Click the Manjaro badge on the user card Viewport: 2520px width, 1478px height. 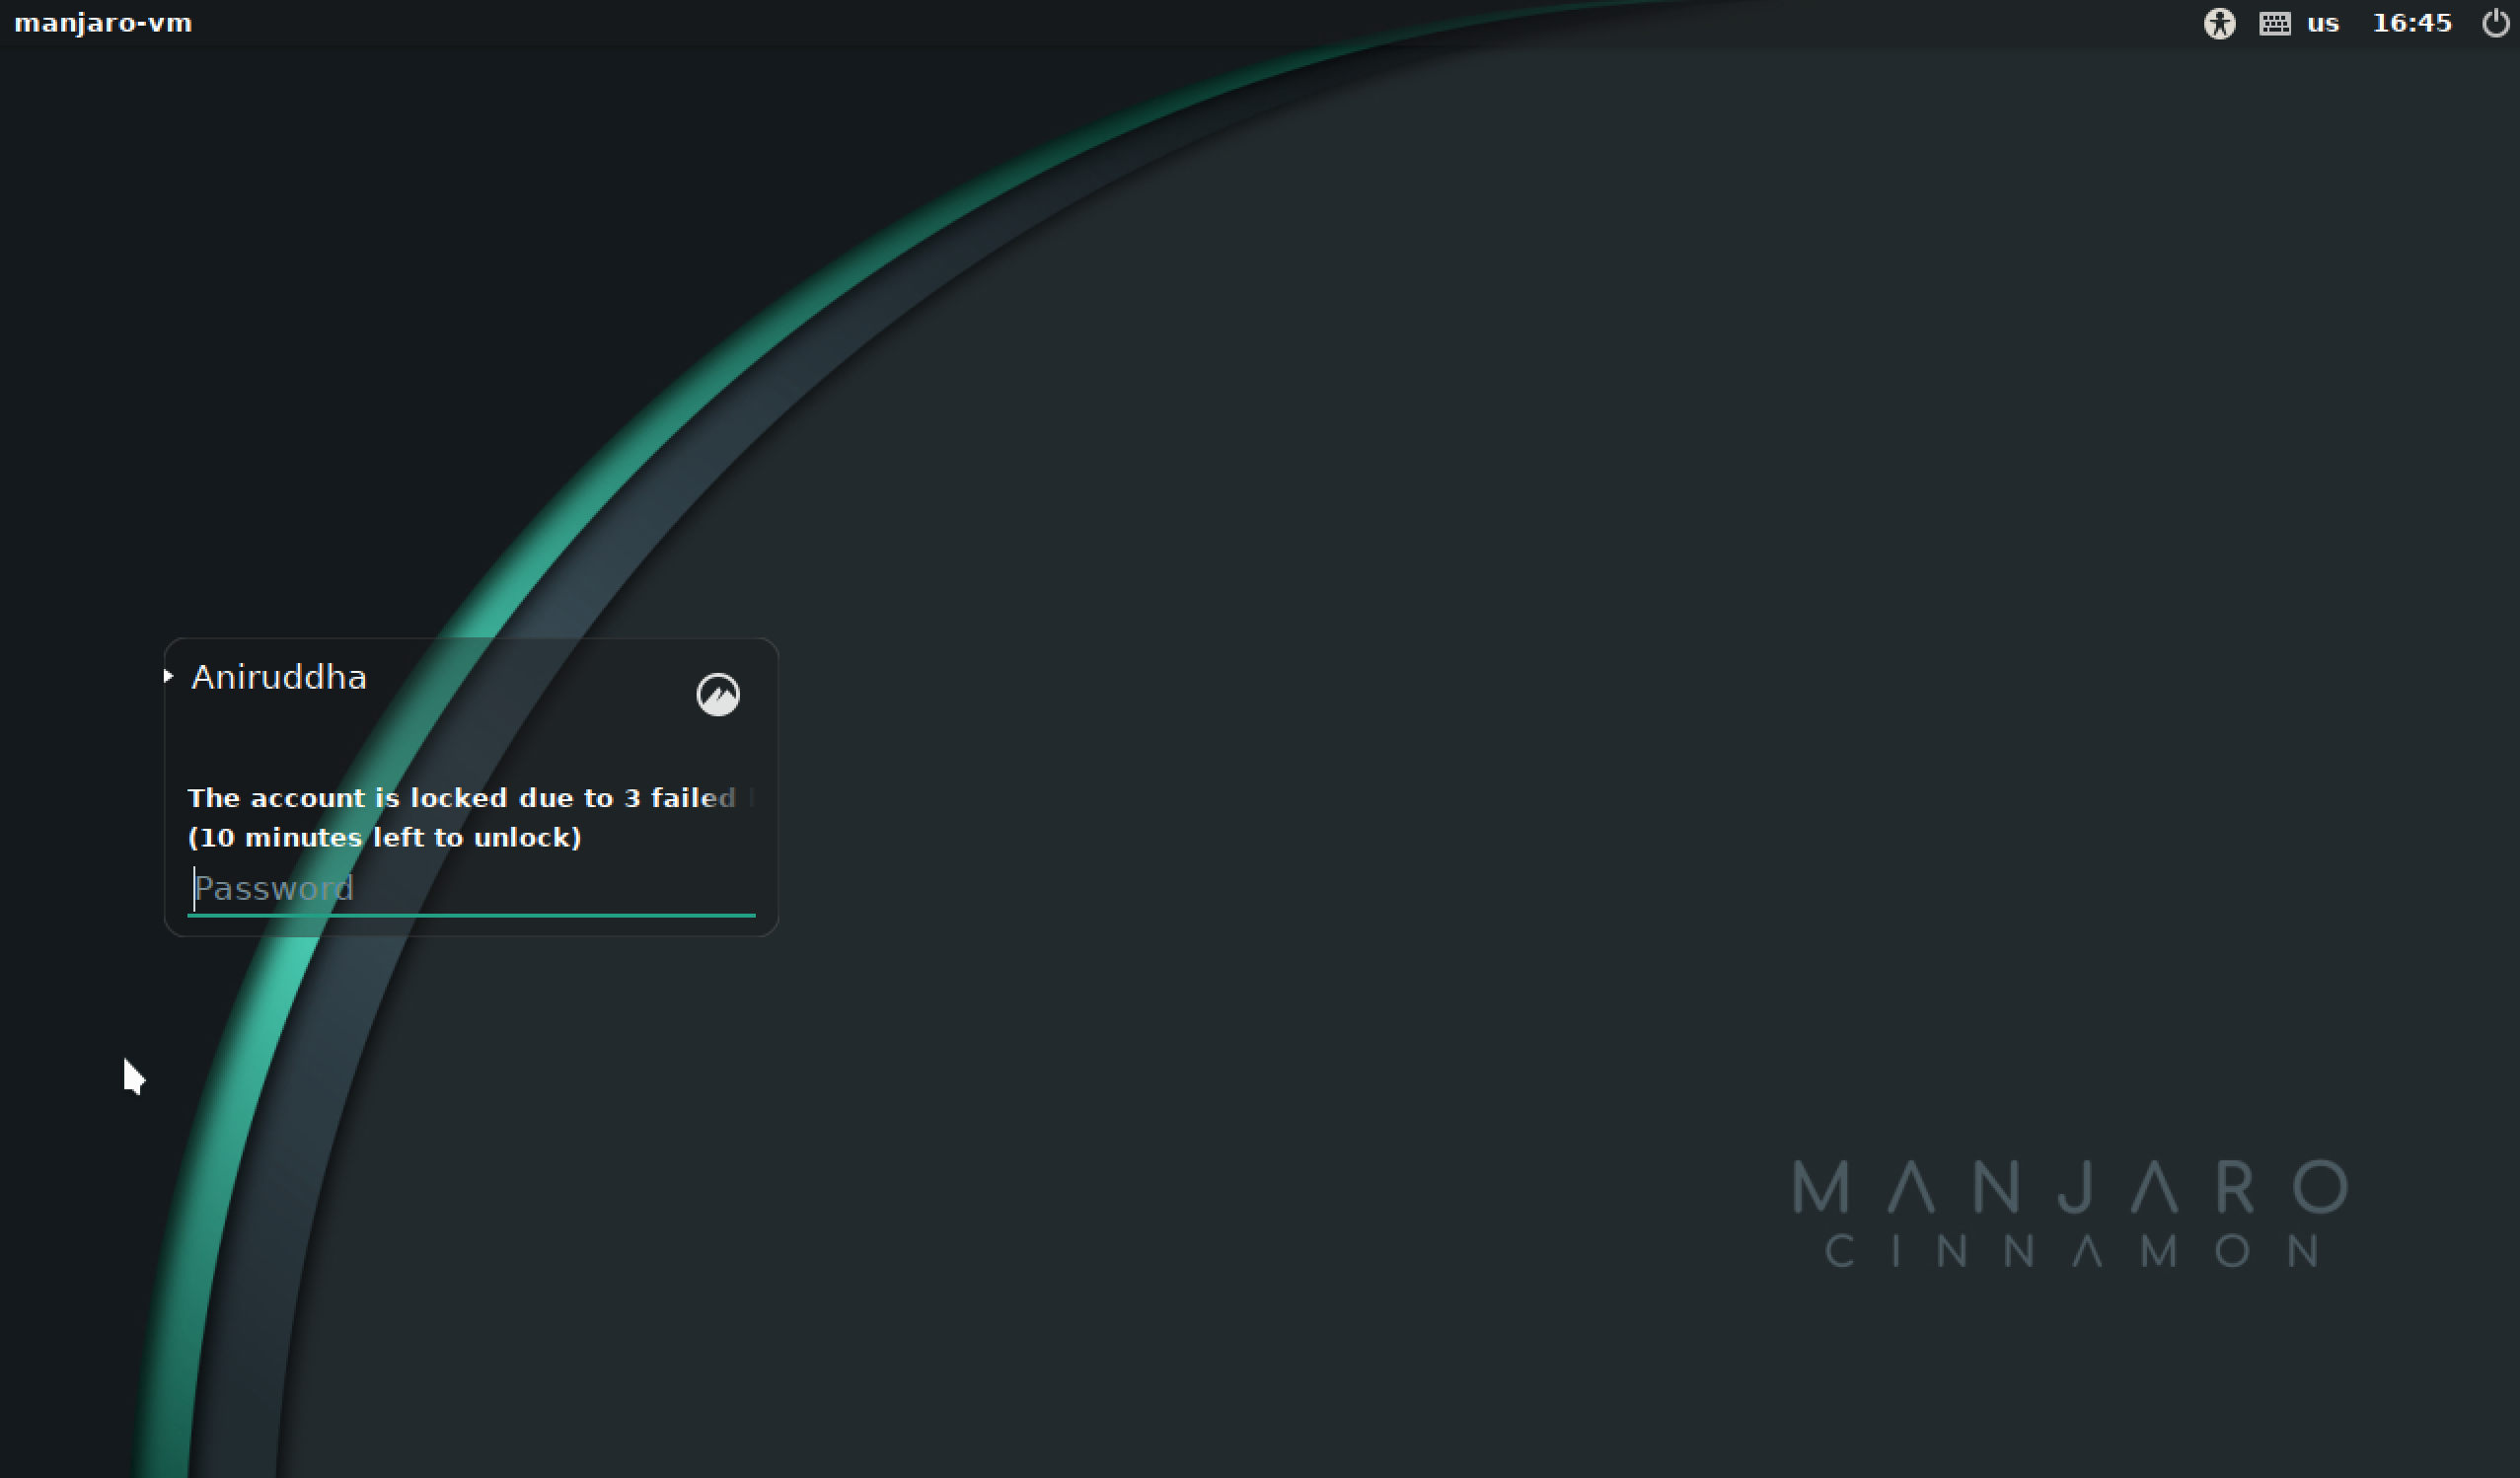tap(717, 695)
